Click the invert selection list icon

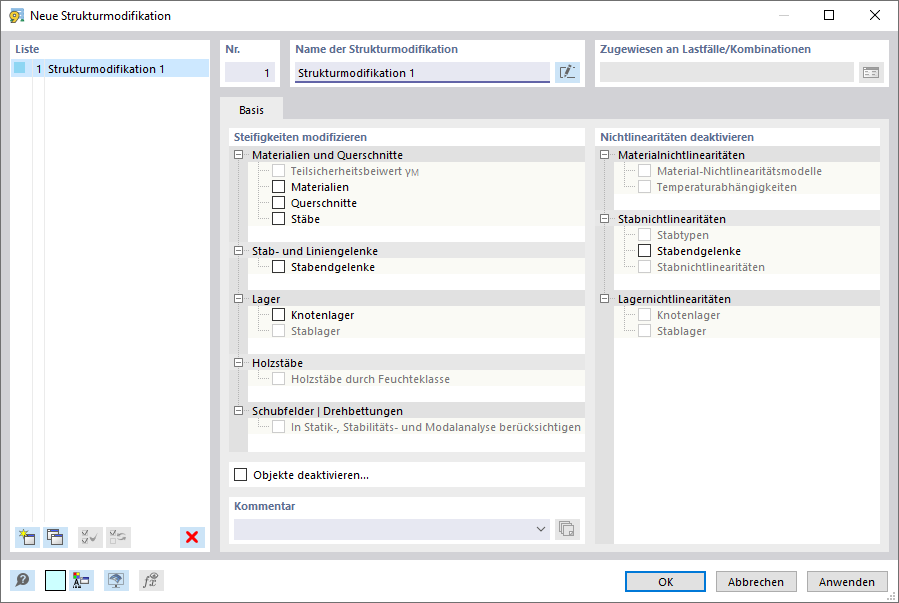(x=119, y=537)
